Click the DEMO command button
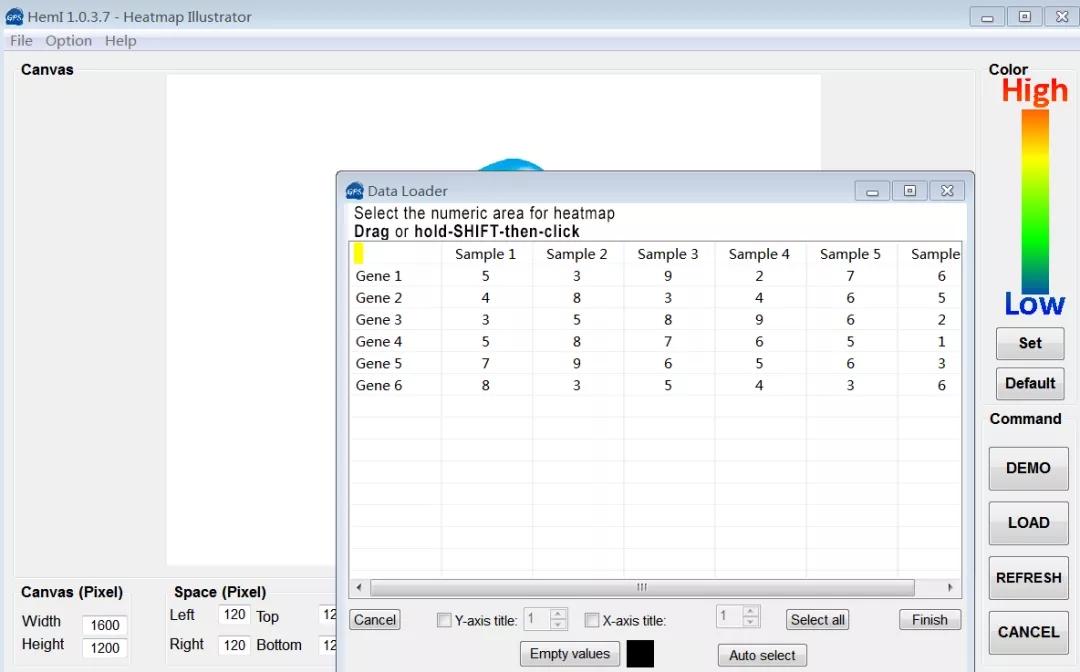This screenshot has height=672, width=1080. [x=1028, y=468]
